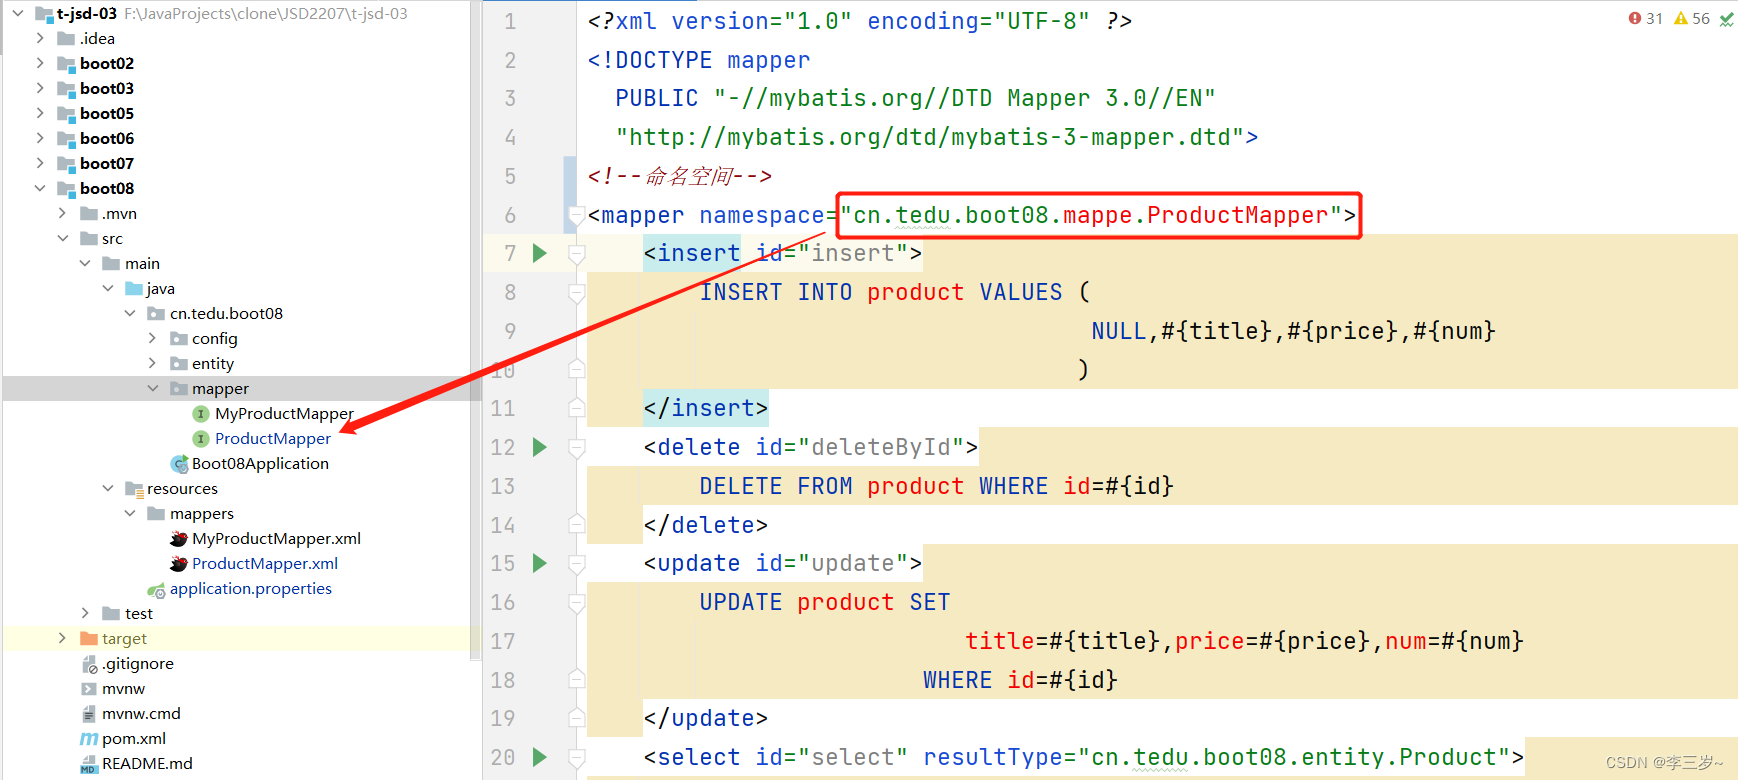Click the blue java source folder icon
The width and height of the screenshot is (1738, 780).
(134, 289)
